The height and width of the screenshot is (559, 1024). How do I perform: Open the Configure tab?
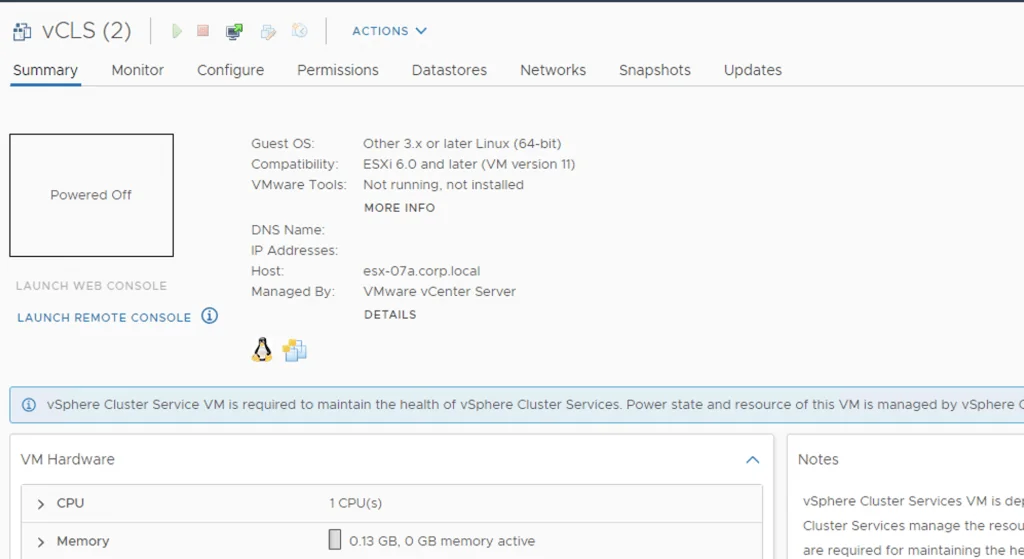click(x=231, y=71)
